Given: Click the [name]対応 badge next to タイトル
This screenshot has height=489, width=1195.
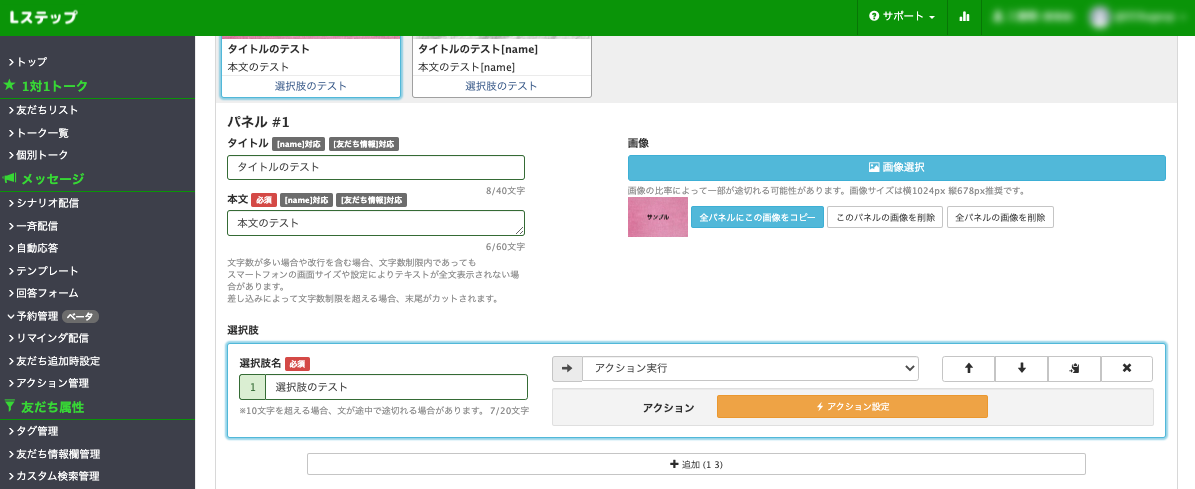Looking at the screenshot, I should pos(300,144).
